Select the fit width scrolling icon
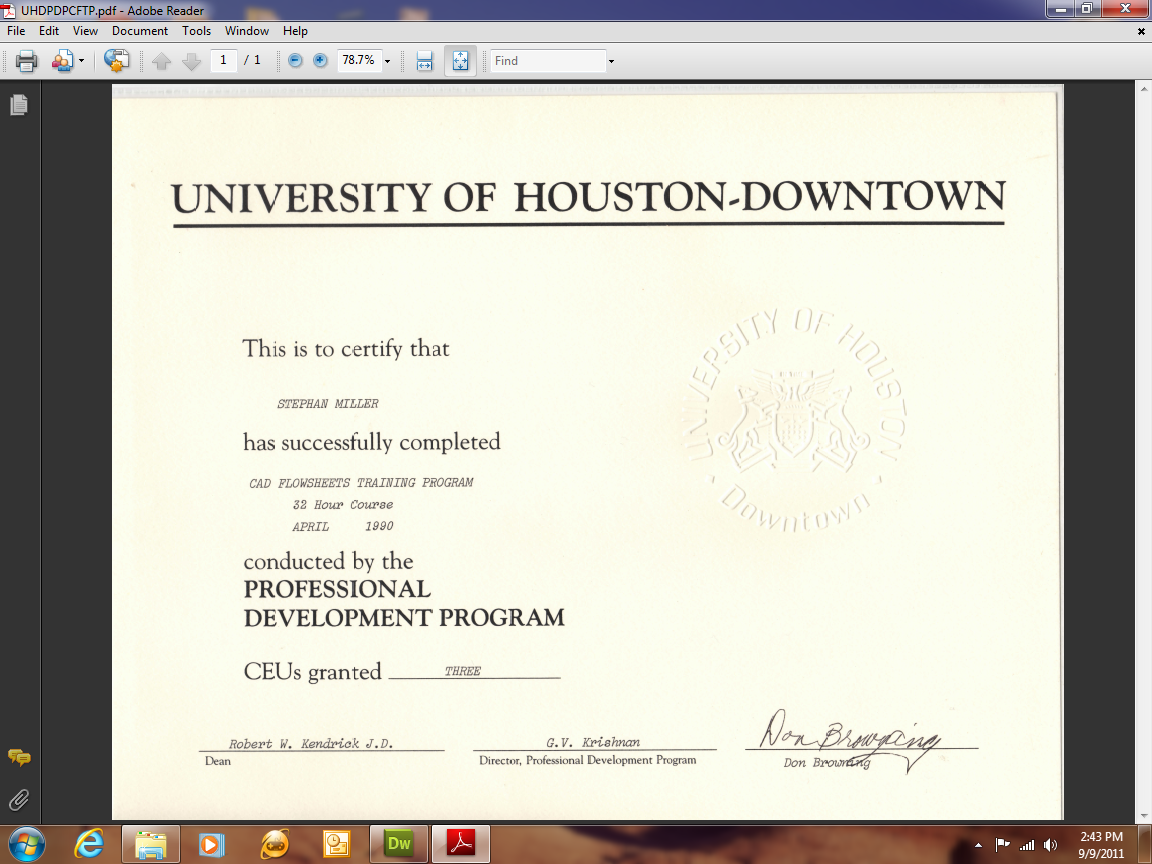This screenshot has width=1152, height=864. (x=425, y=60)
